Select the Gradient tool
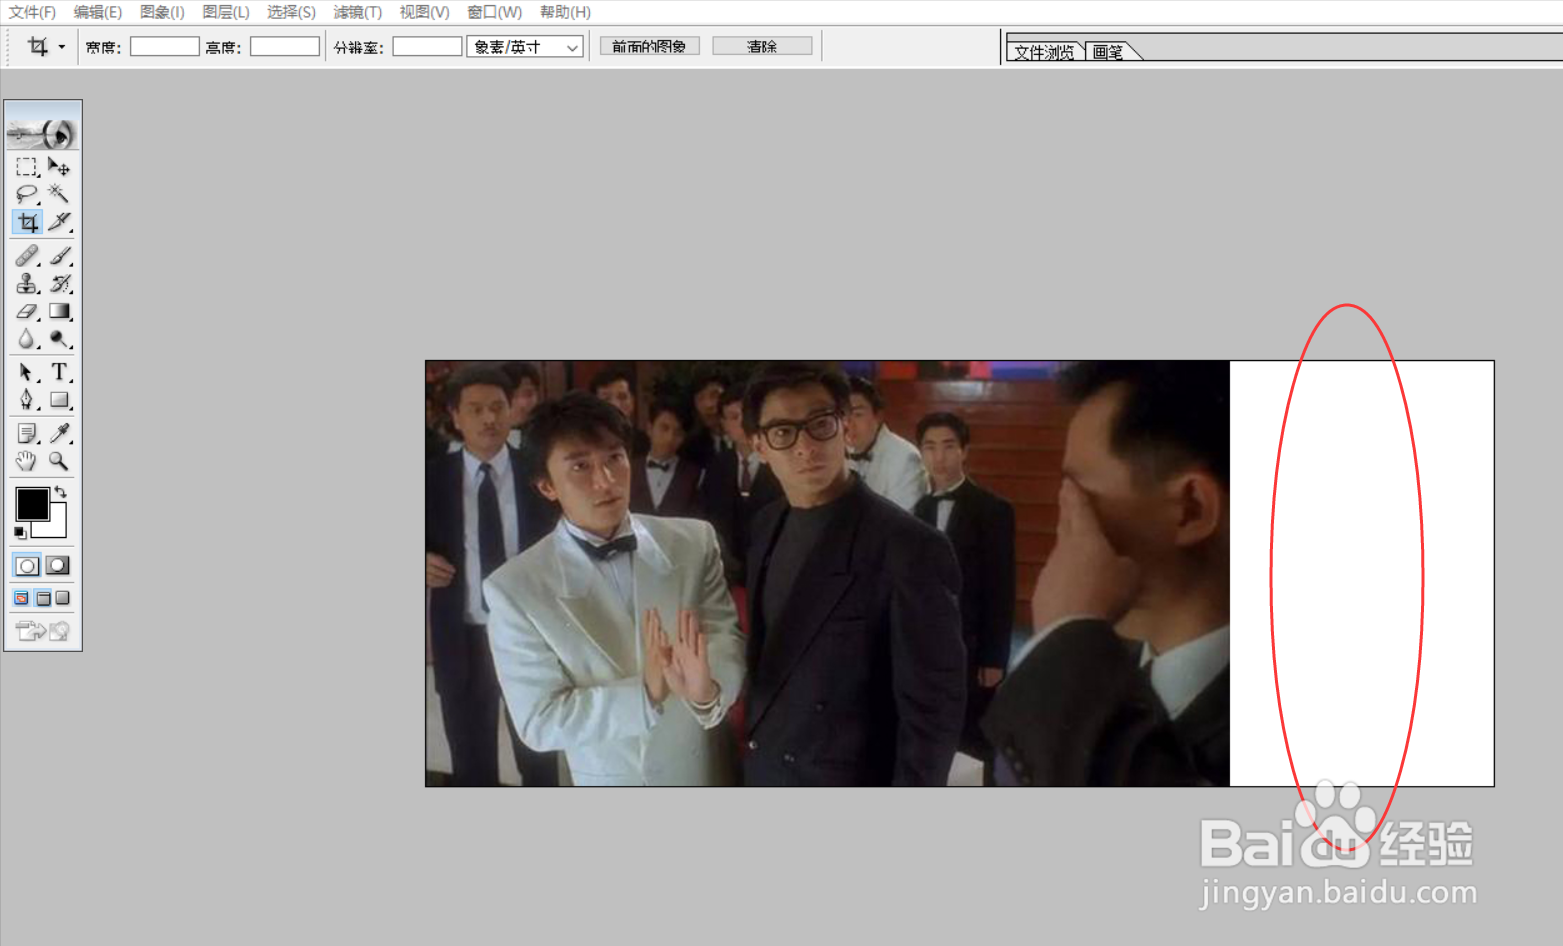The width and height of the screenshot is (1563, 946). [59, 312]
